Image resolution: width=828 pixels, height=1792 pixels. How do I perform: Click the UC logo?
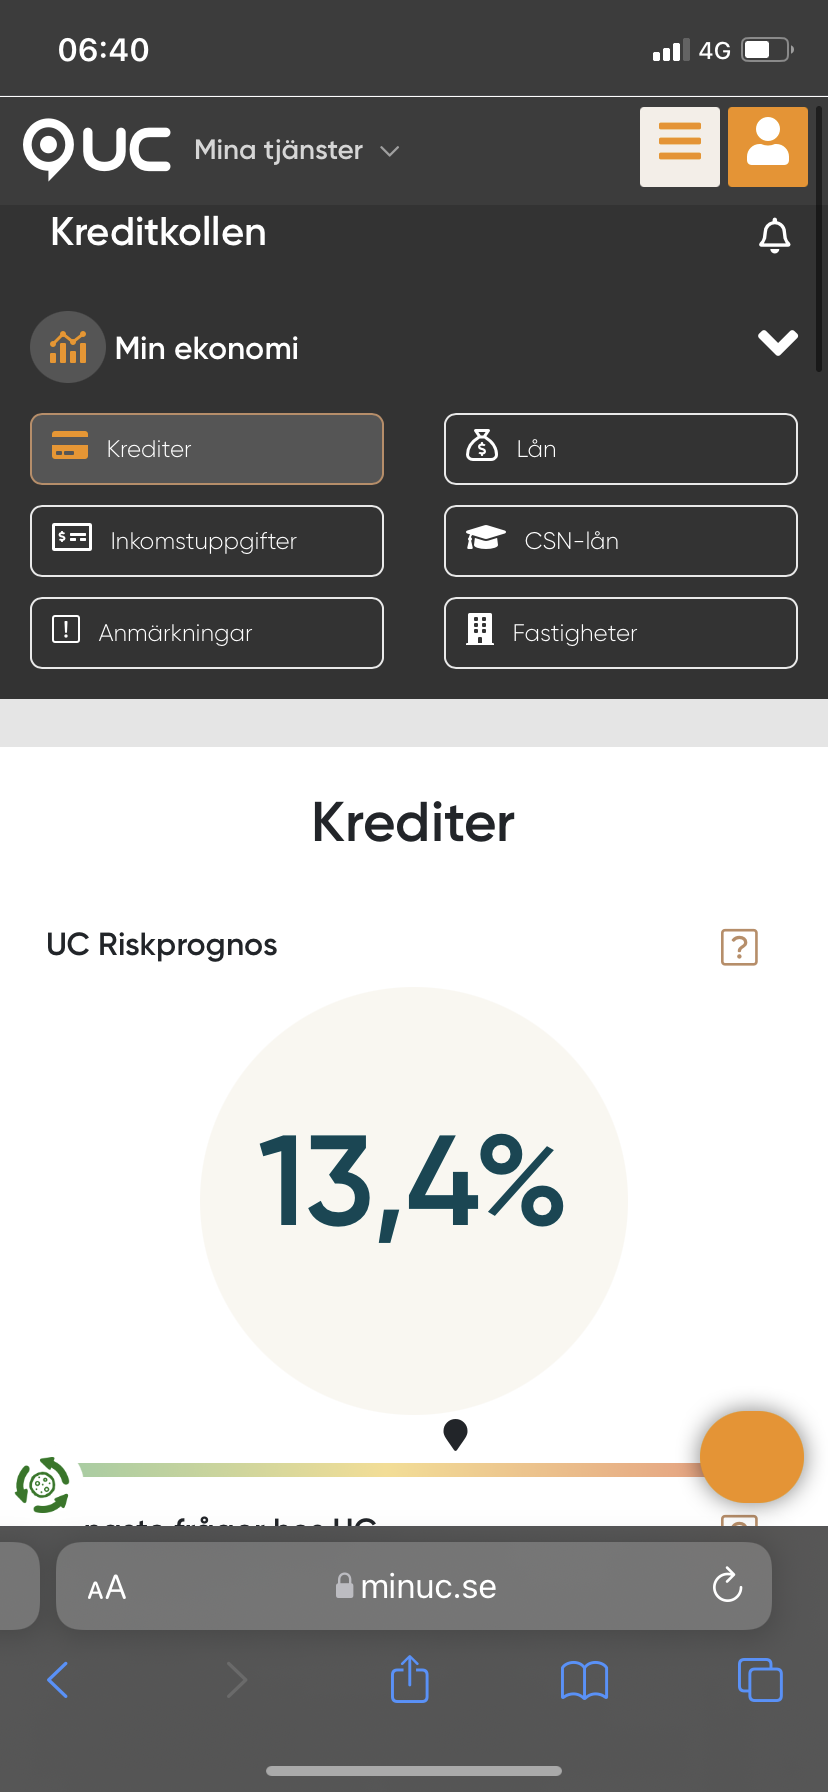pyautogui.click(x=97, y=149)
